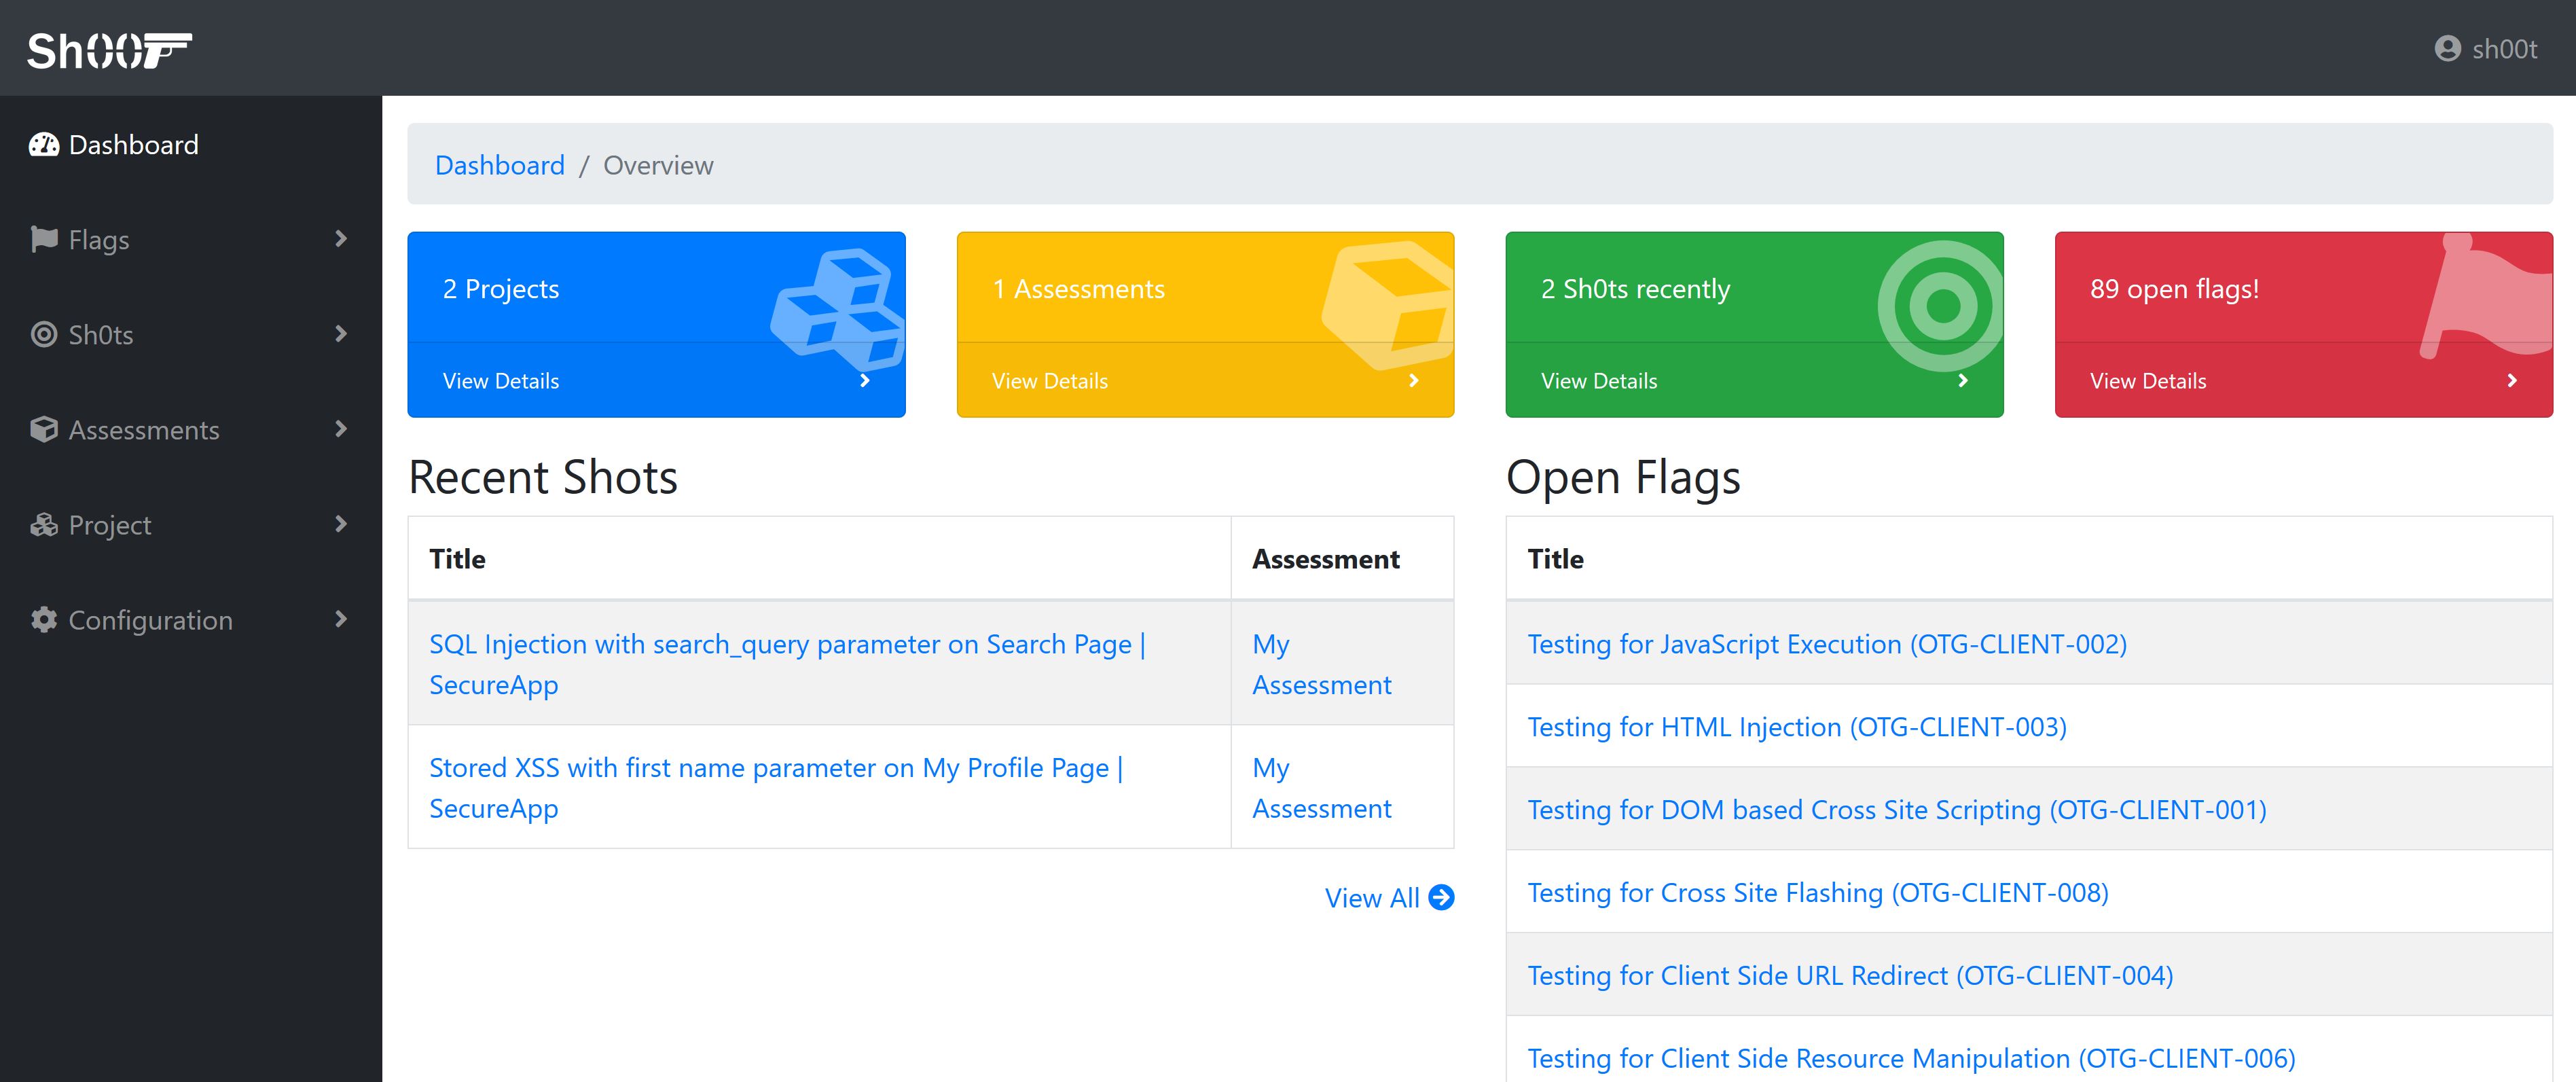View Details of 2 Projects card
The width and height of the screenshot is (2576, 1082).
pyautogui.click(x=656, y=381)
